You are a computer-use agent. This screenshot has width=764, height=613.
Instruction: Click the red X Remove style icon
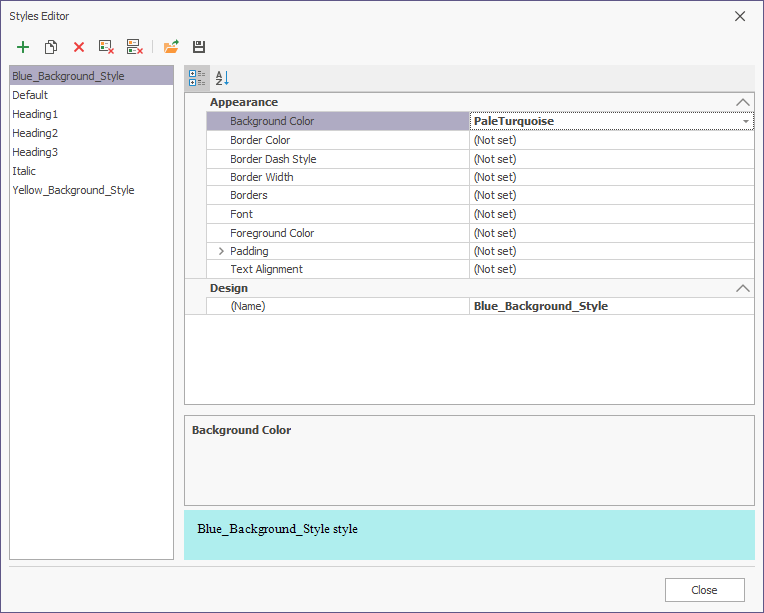(79, 47)
